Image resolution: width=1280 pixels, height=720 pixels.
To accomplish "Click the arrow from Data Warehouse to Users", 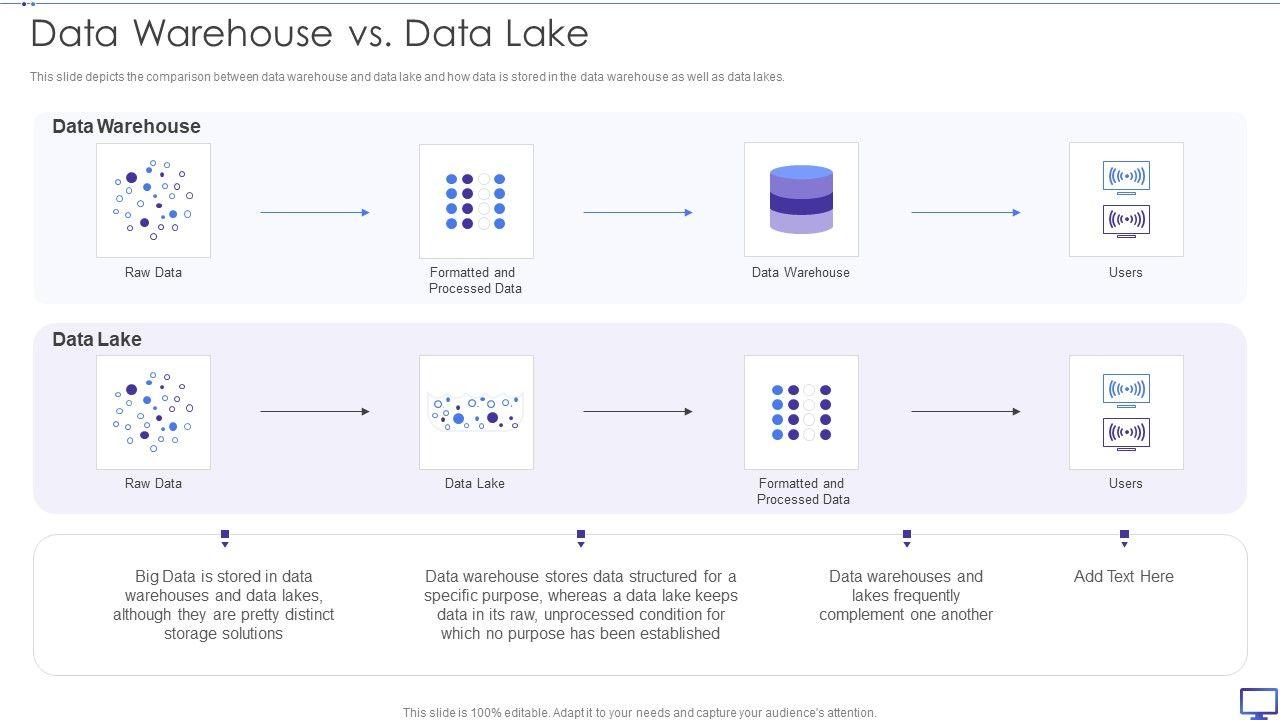I will coord(965,212).
